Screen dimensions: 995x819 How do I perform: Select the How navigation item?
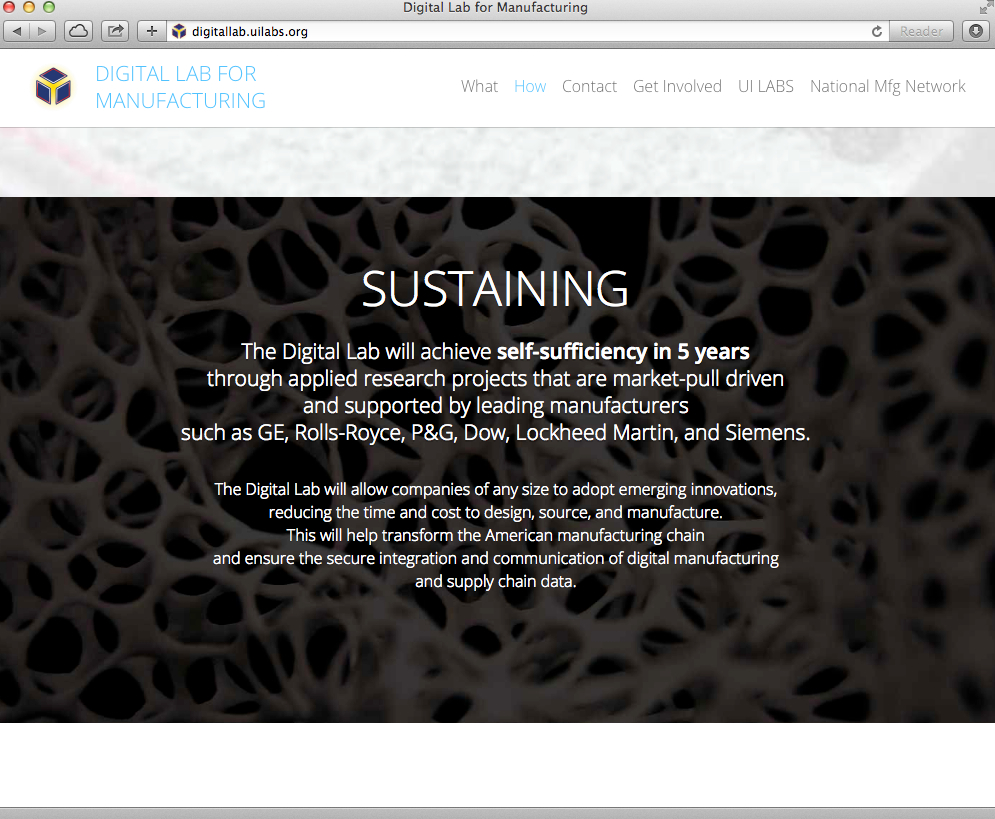[x=530, y=86]
